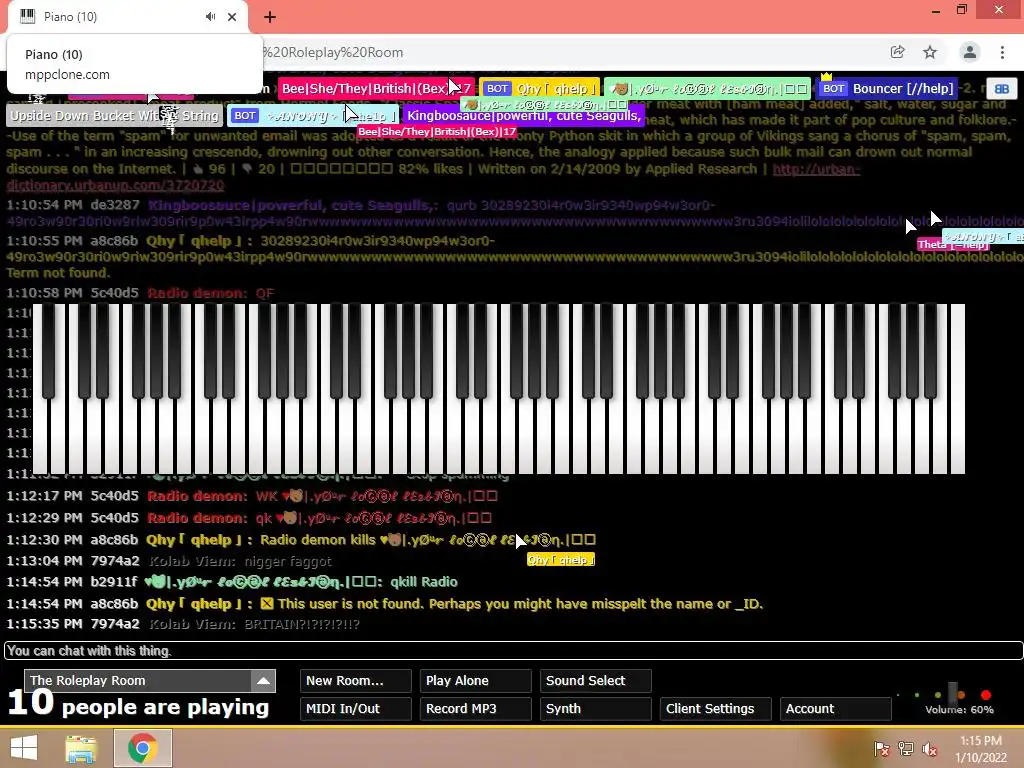Open the Windows Start menu

[24, 748]
